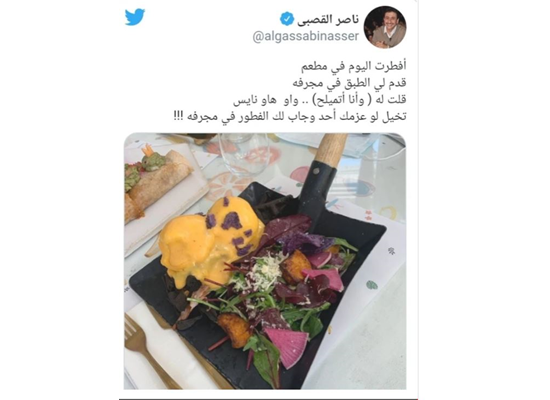
Task: Click the blue verified checkmark badge
Action: click(x=287, y=19)
